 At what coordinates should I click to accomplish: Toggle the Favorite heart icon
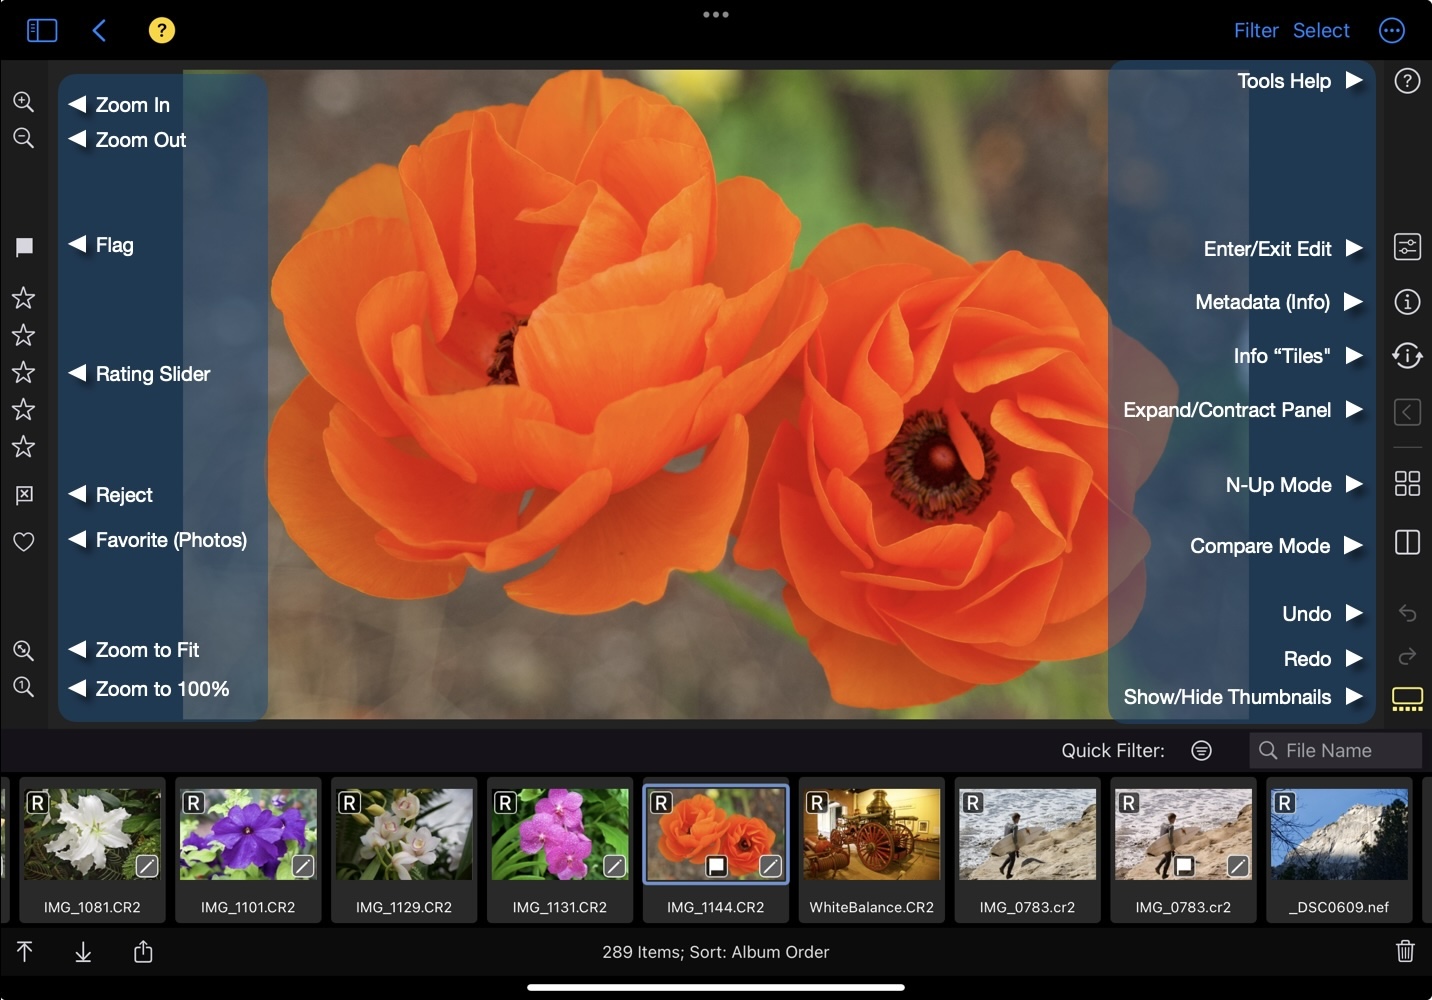[x=24, y=541]
